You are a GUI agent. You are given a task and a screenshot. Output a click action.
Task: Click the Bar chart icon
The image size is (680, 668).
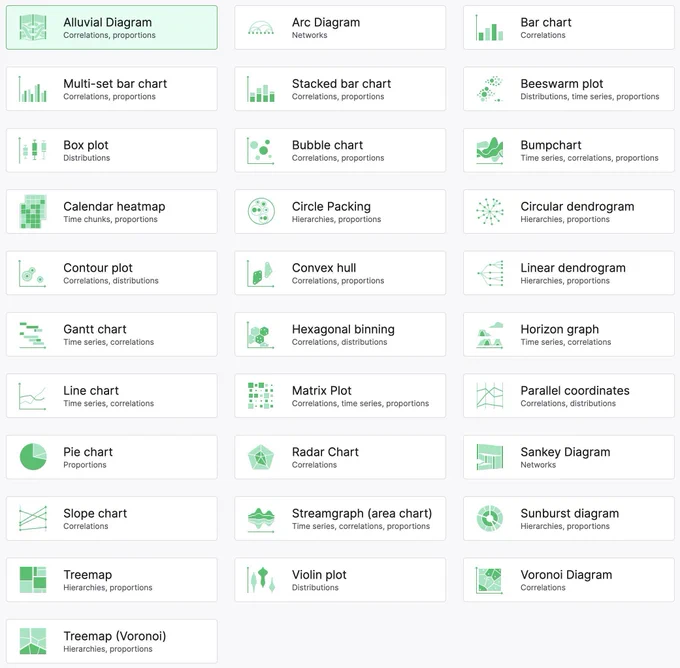(x=490, y=27)
